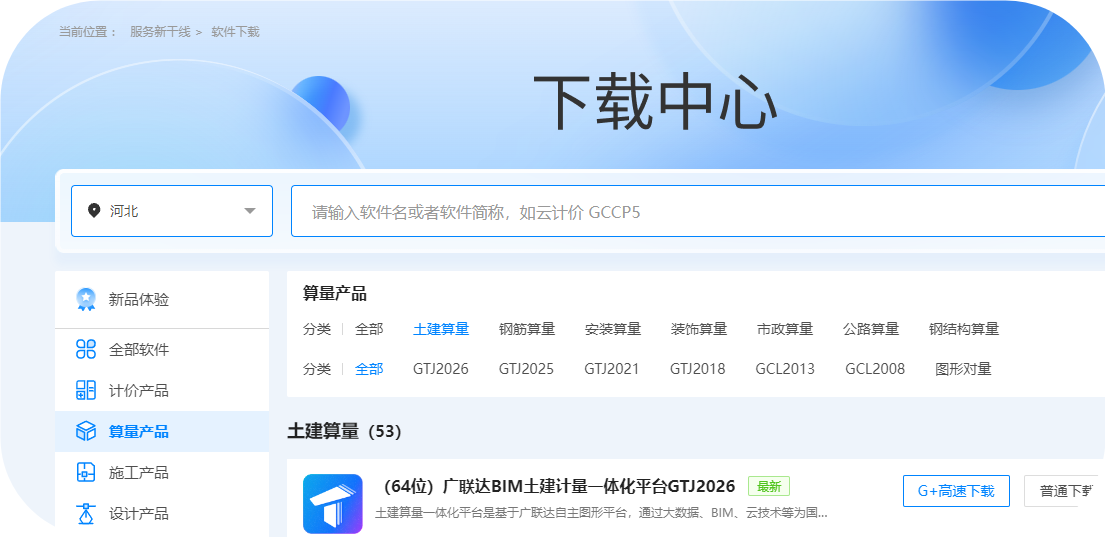Filter by version GTJ2025
This screenshot has height=537, width=1105.
[526, 369]
